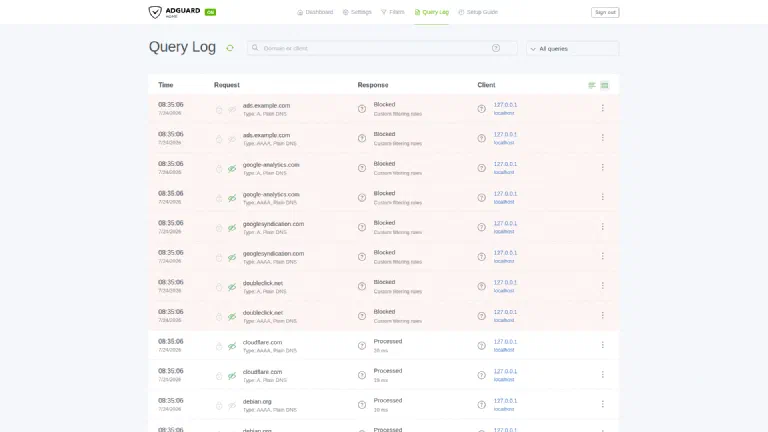Click the lock icon for debian.org type AAAA

point(219,406)
